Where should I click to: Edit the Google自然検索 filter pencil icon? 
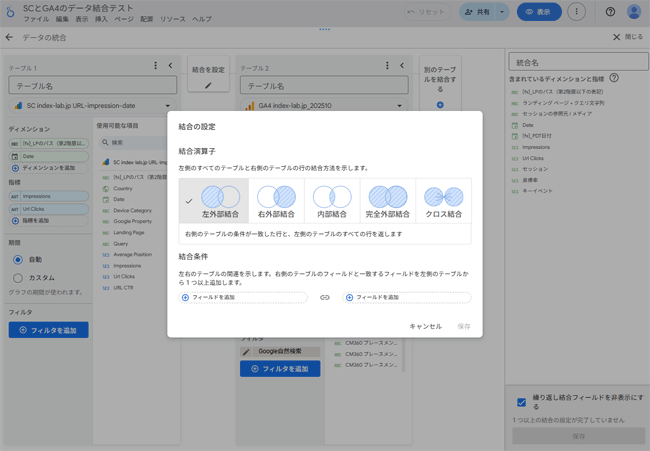pyautogui.click(x=246, y=352)
